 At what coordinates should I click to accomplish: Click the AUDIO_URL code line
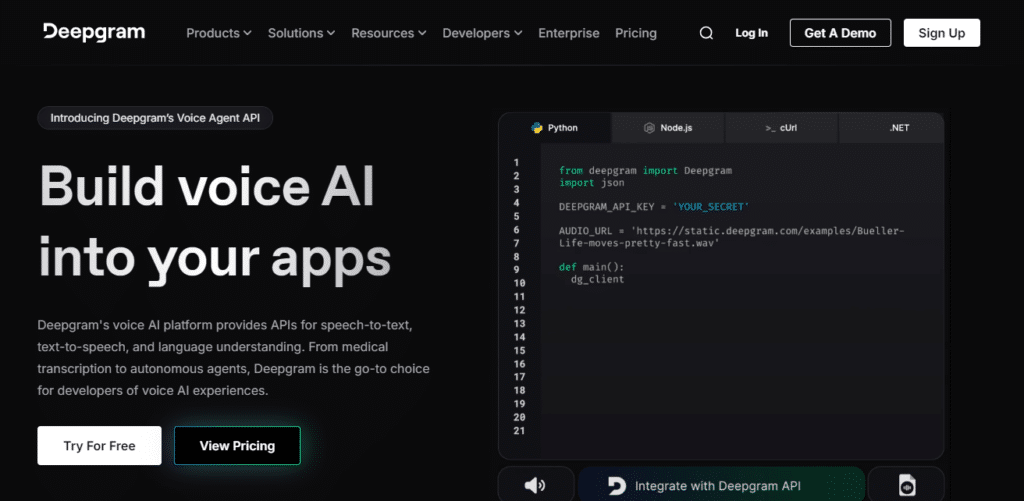pyautogui.click(x=731, y=231)
